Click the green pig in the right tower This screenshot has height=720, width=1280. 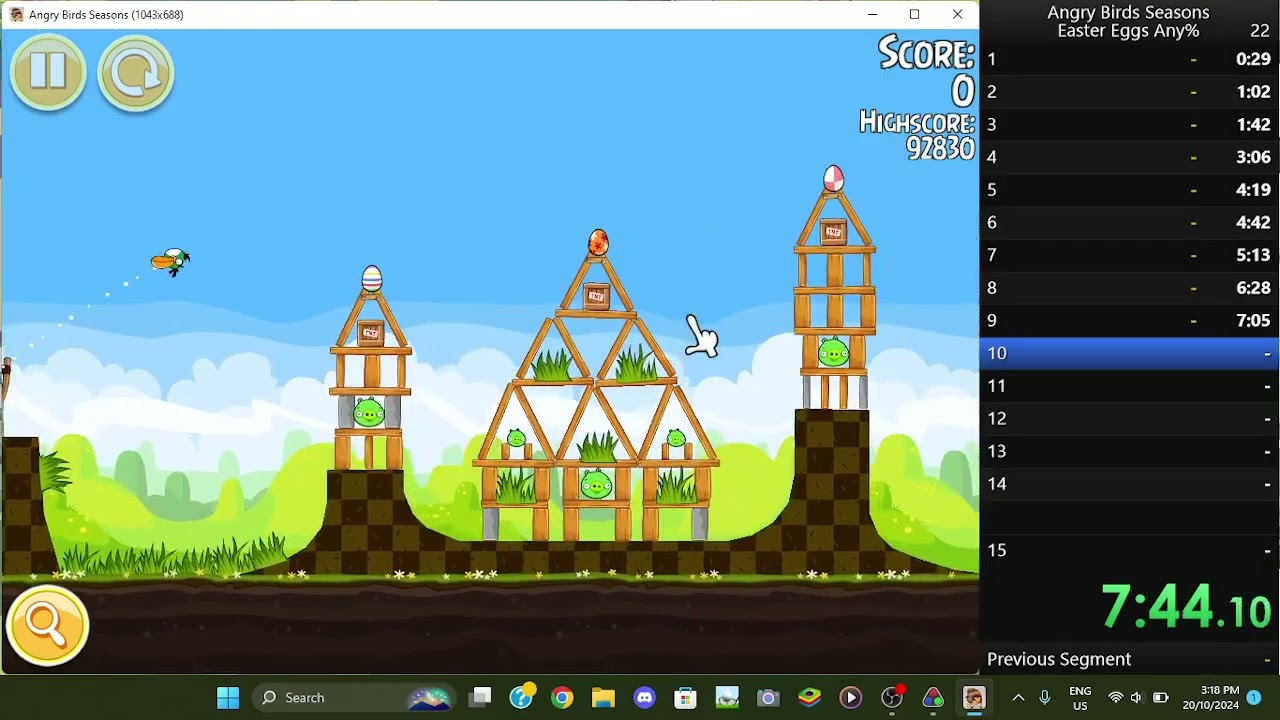833,353
